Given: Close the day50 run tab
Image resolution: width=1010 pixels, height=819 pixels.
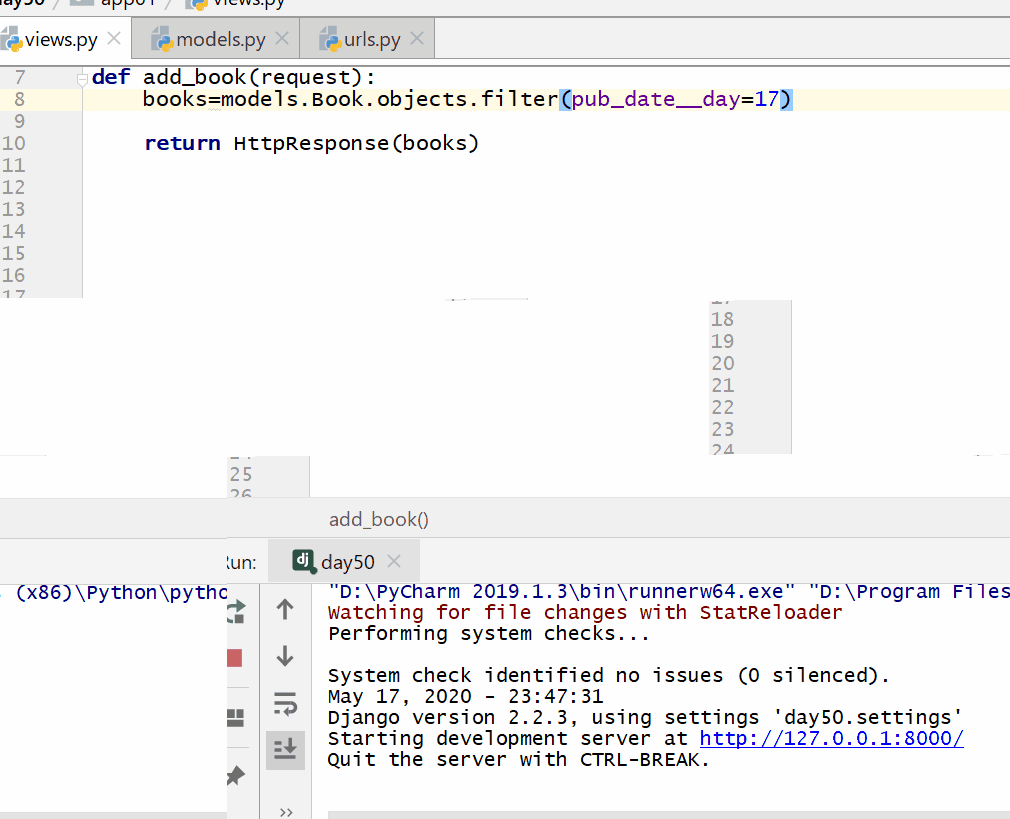Looking at the screenshot, I should 394,562.
